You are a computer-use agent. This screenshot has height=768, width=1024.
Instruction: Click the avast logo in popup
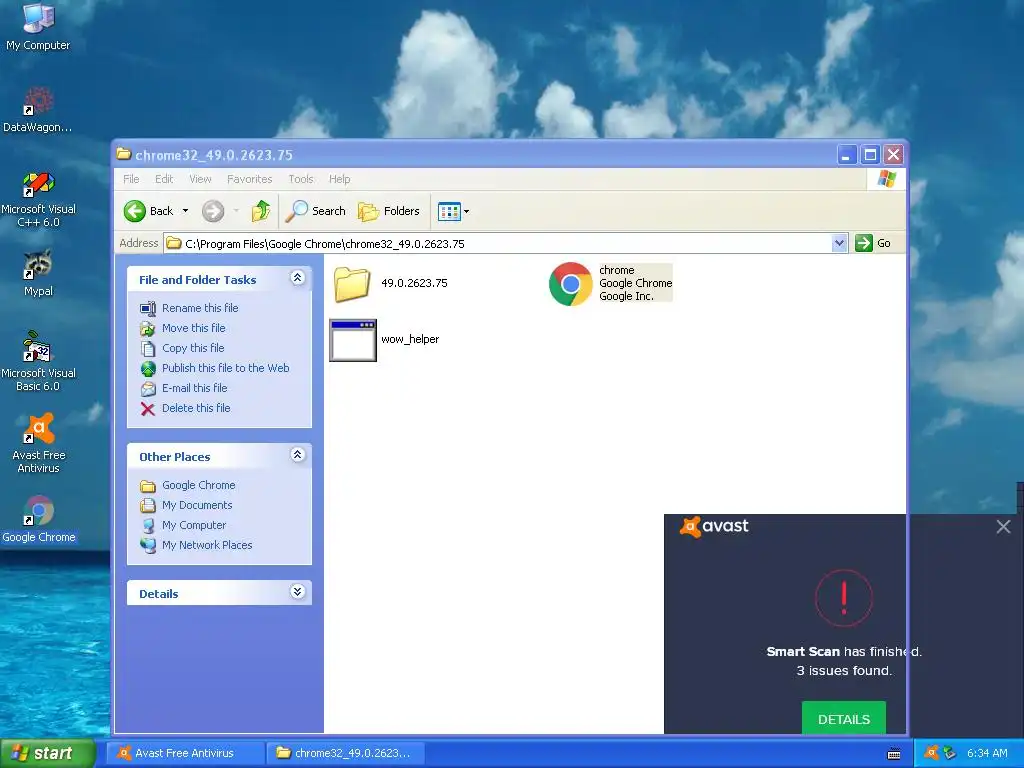(714, 526)
